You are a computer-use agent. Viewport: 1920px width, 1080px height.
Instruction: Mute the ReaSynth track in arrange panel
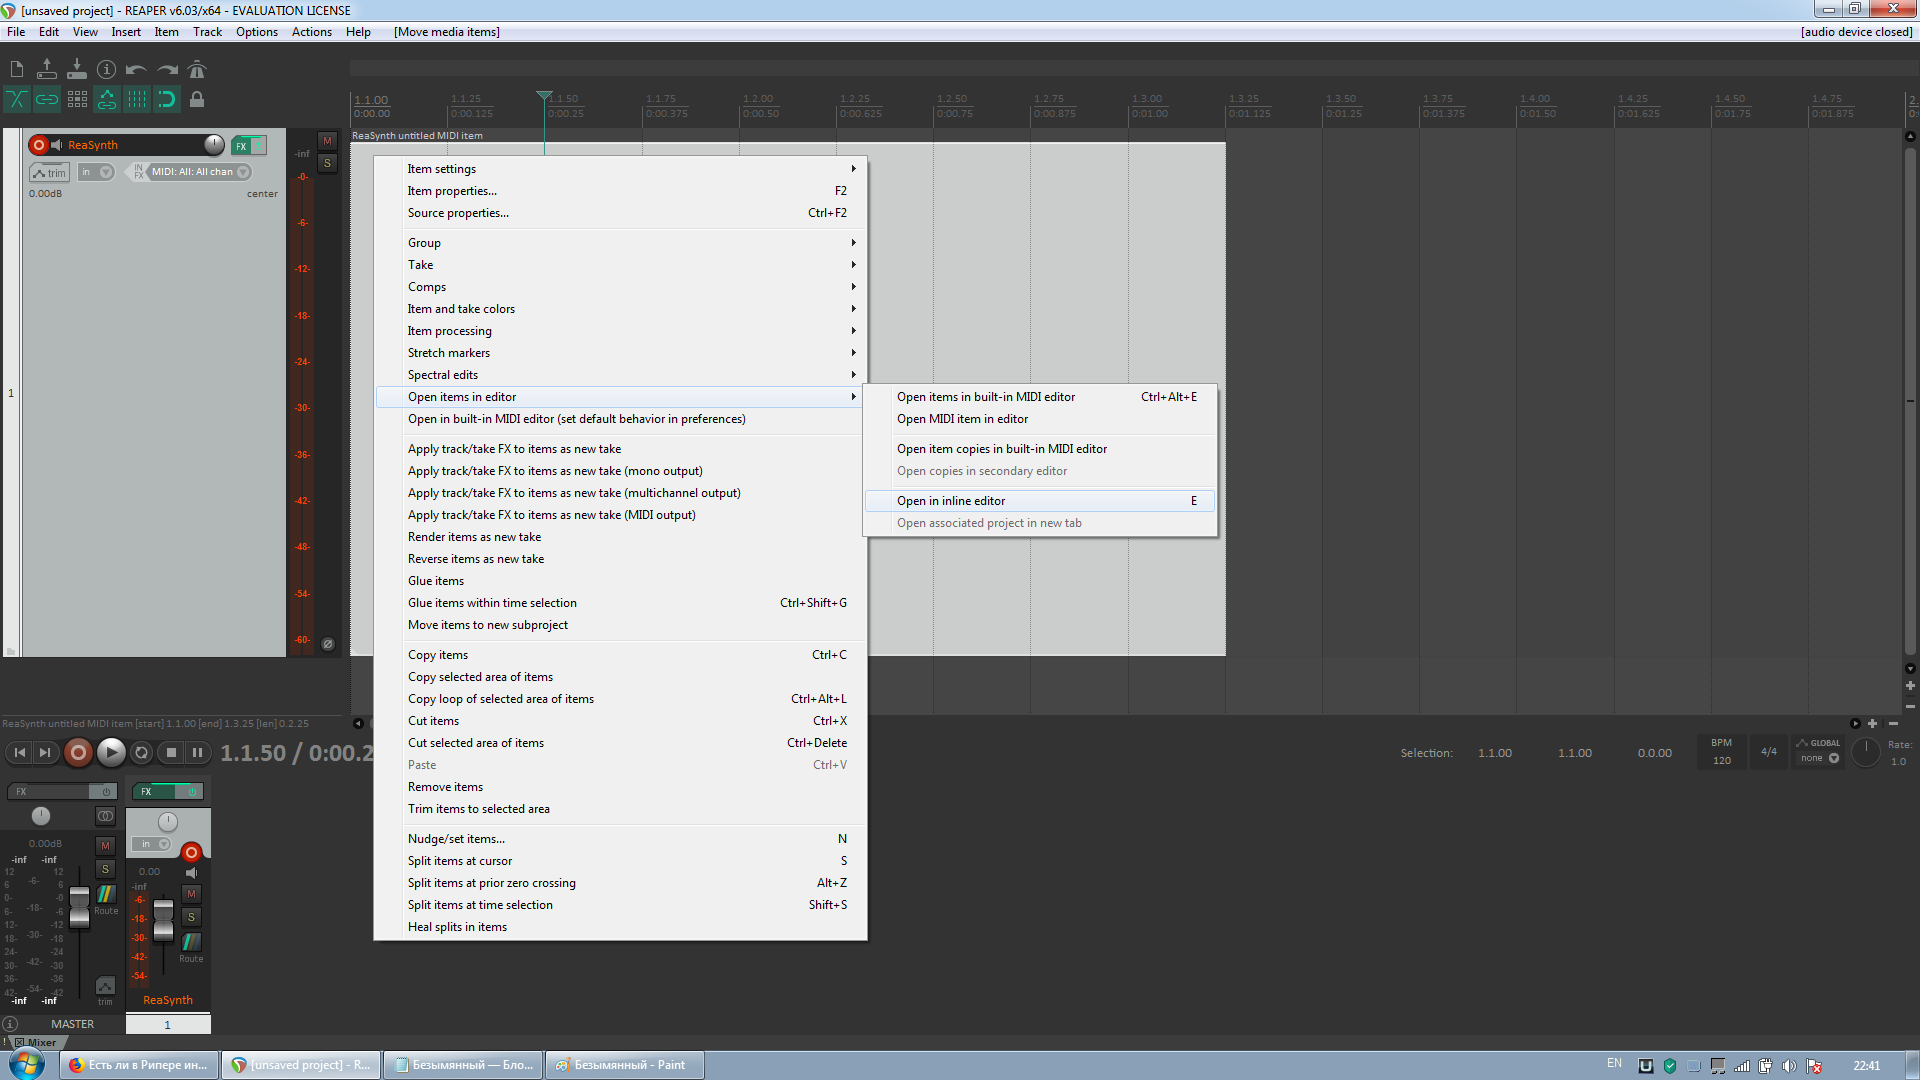pyautogui.click(x=327, y=141)
